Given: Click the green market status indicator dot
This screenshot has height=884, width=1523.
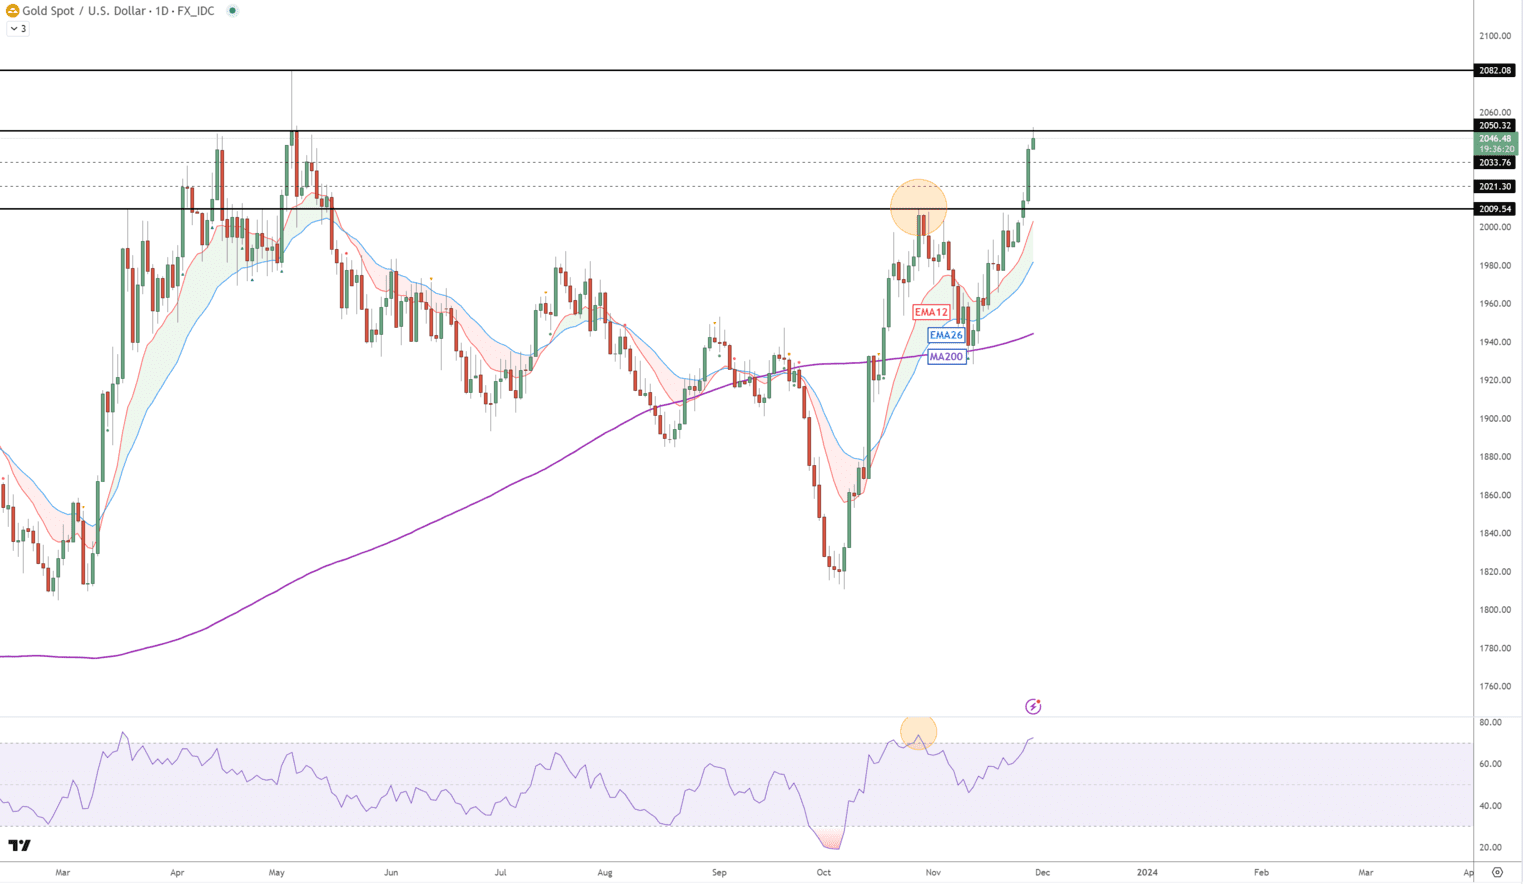Looking at the screenshot, I should [232, 11].
